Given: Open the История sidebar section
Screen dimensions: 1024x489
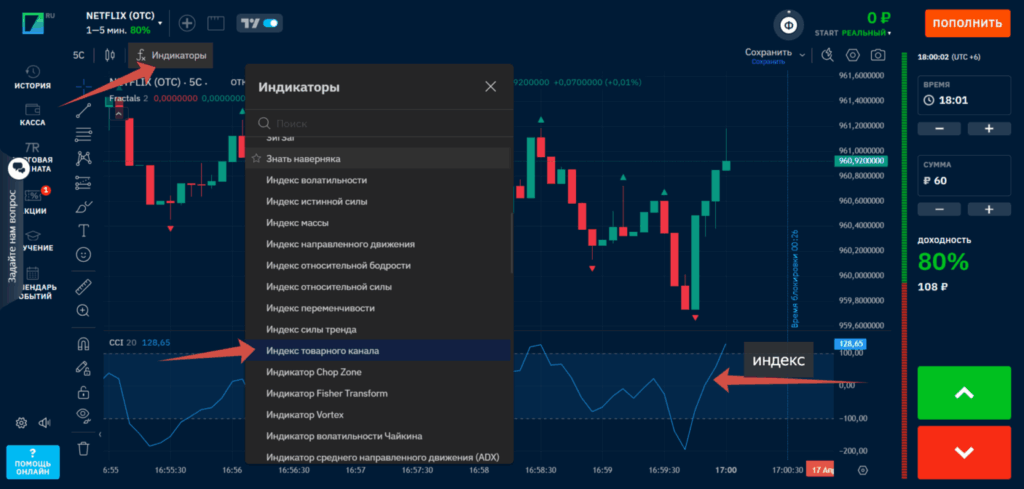Looking at the screenshot, I should [32, 78].
